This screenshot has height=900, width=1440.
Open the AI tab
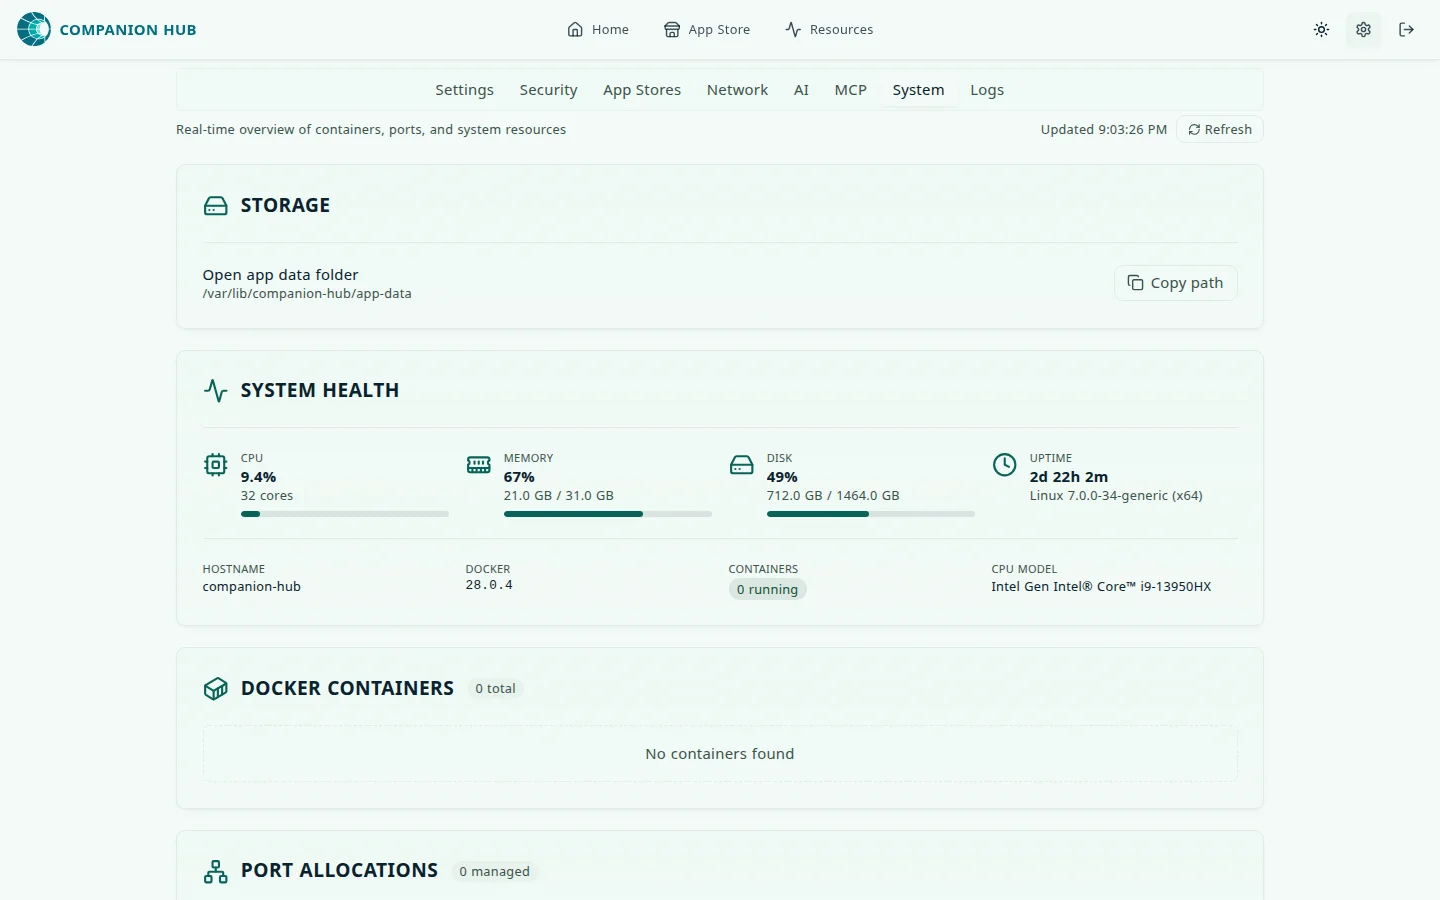(801, 90)
